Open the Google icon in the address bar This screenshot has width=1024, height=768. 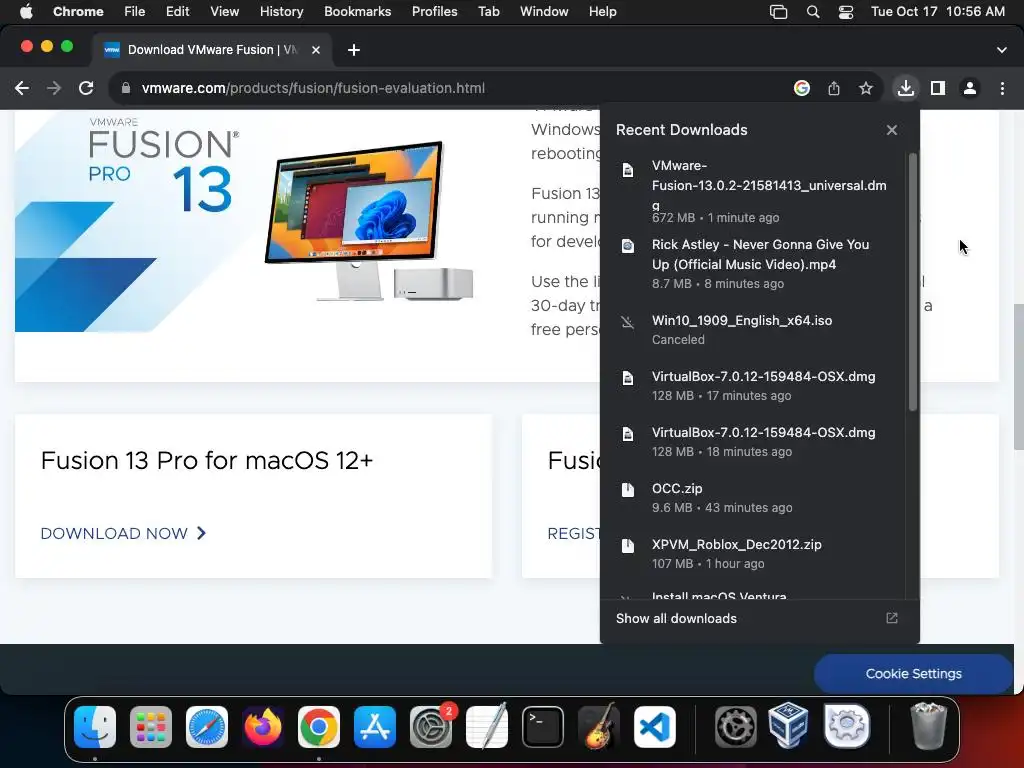click(802, 88)
